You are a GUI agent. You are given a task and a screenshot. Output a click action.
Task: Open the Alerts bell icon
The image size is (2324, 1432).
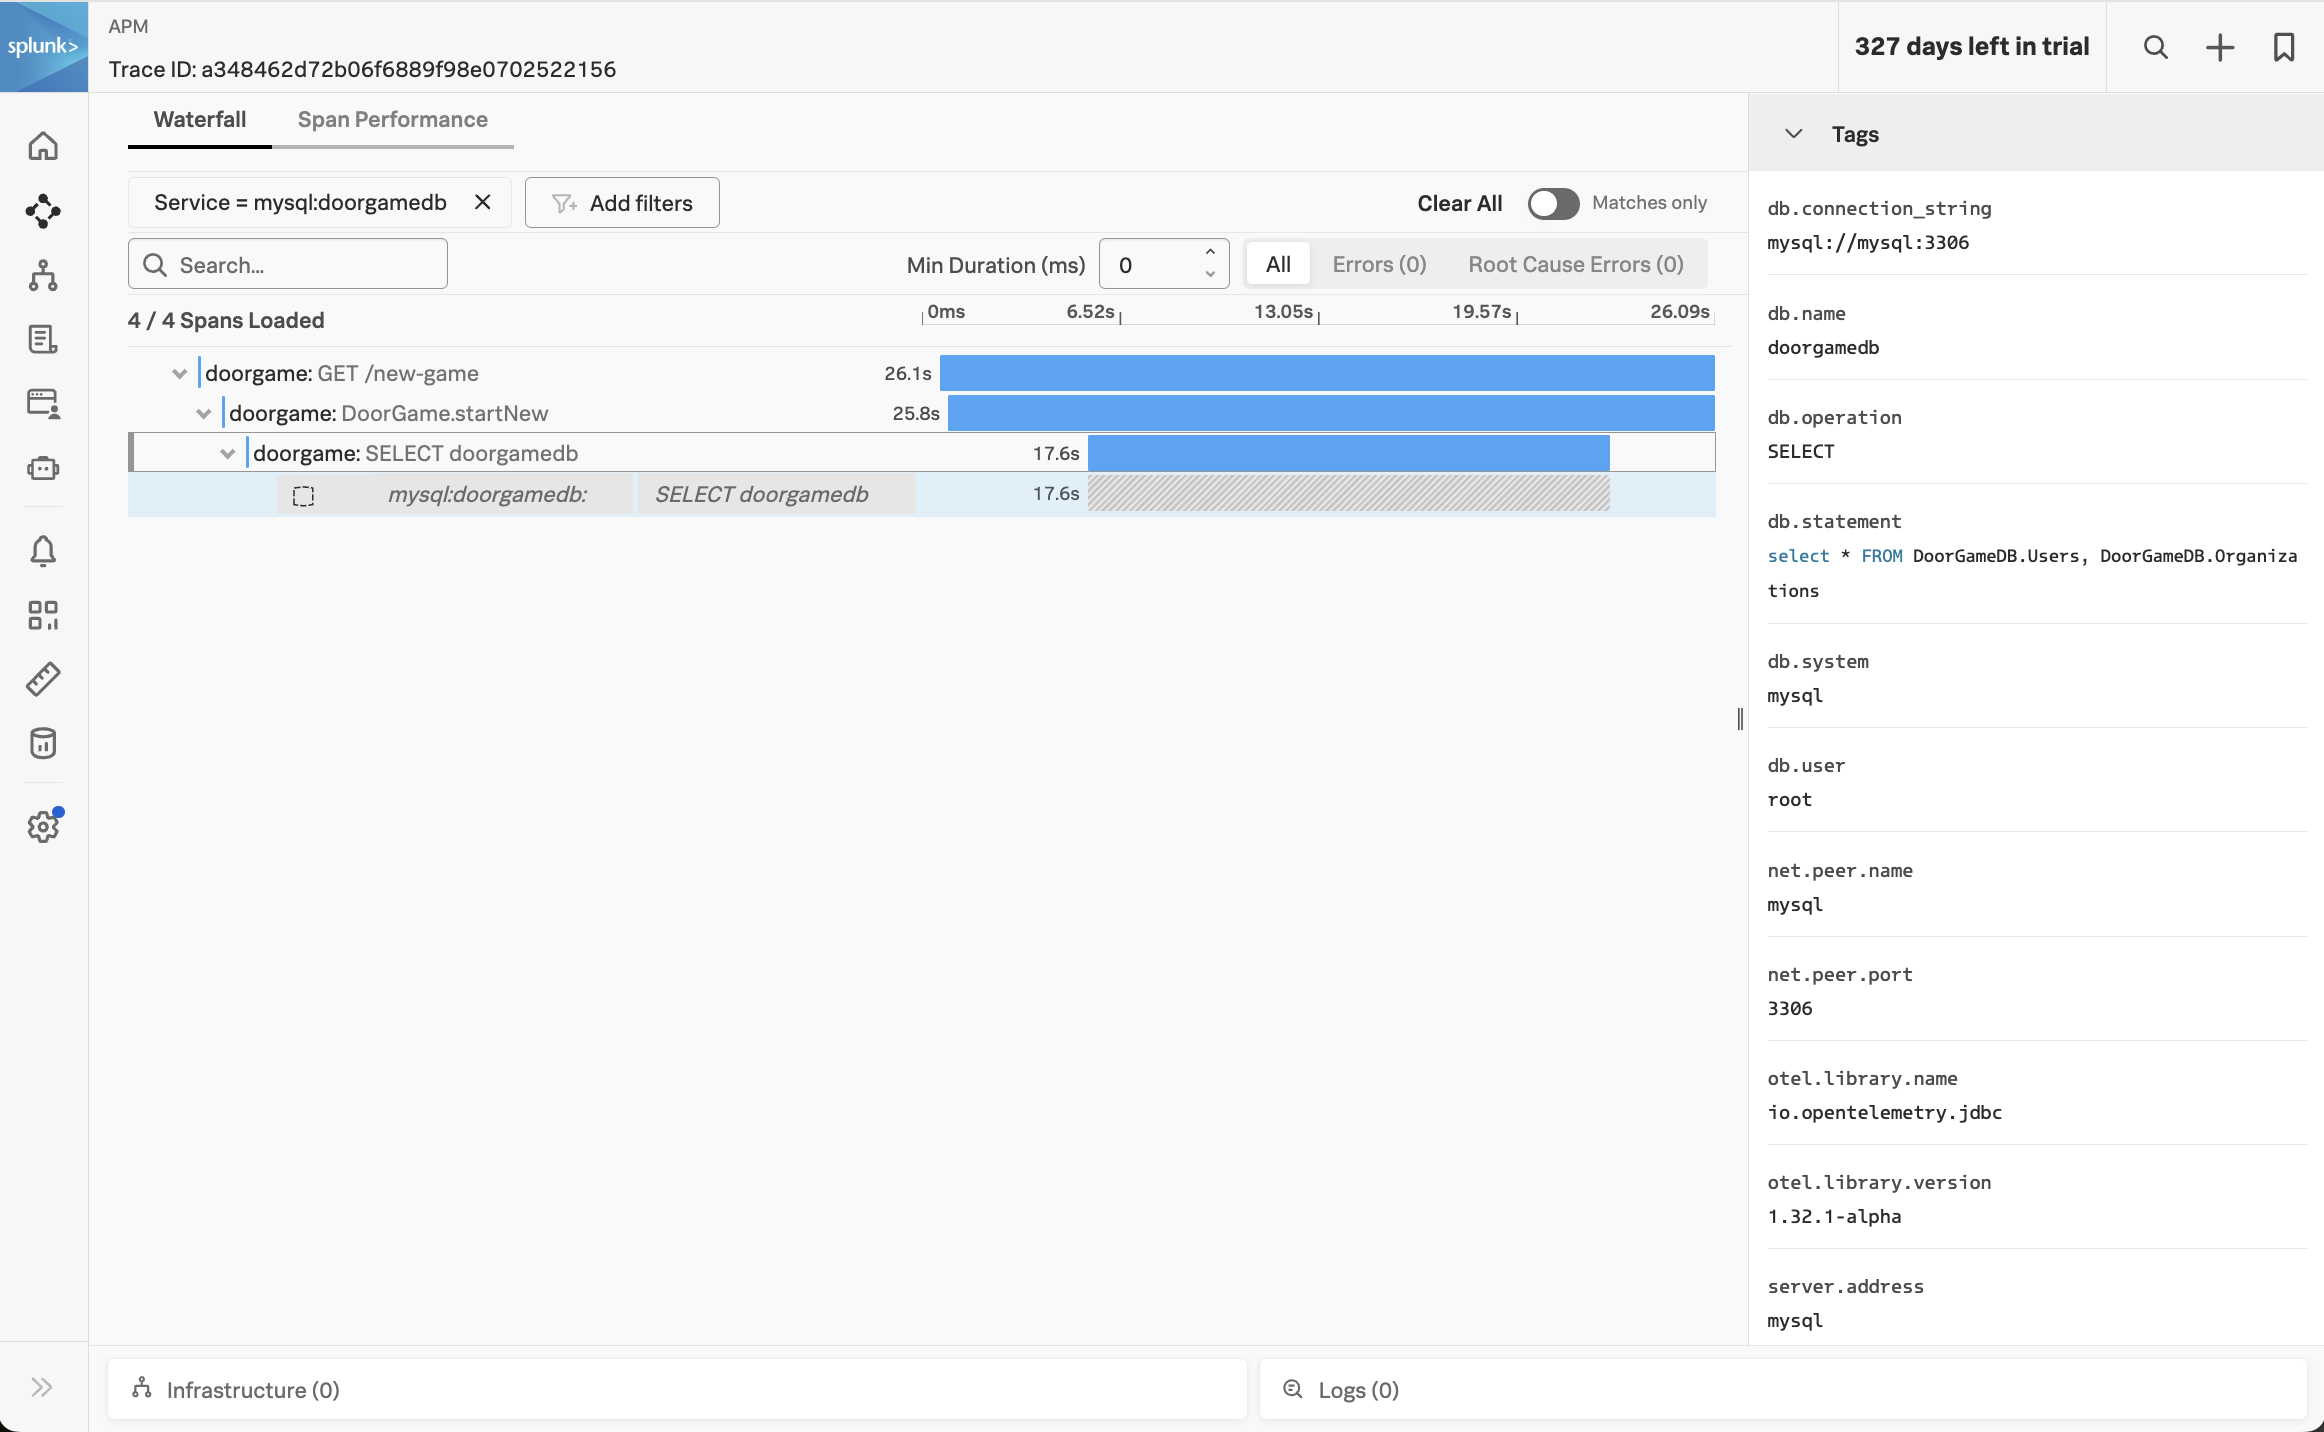tap(43, 551)
